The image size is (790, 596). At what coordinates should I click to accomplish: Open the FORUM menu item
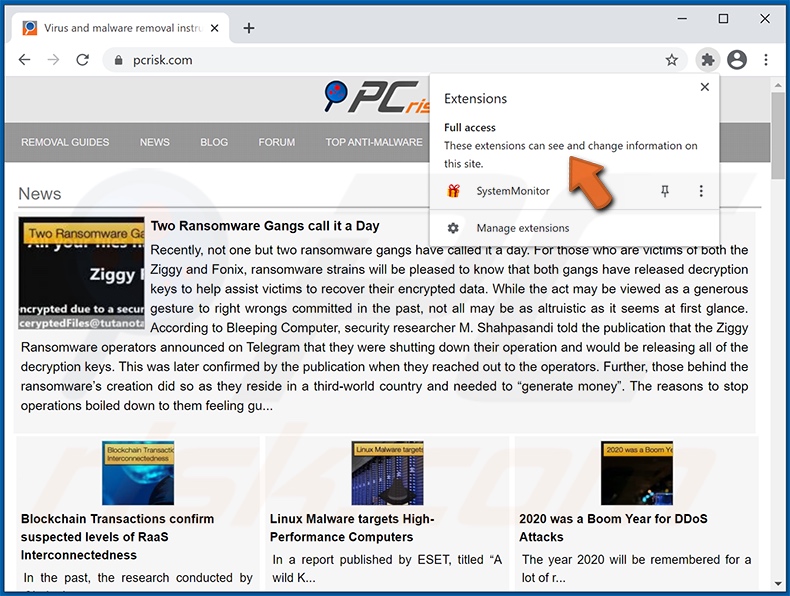tap(277, 143)
